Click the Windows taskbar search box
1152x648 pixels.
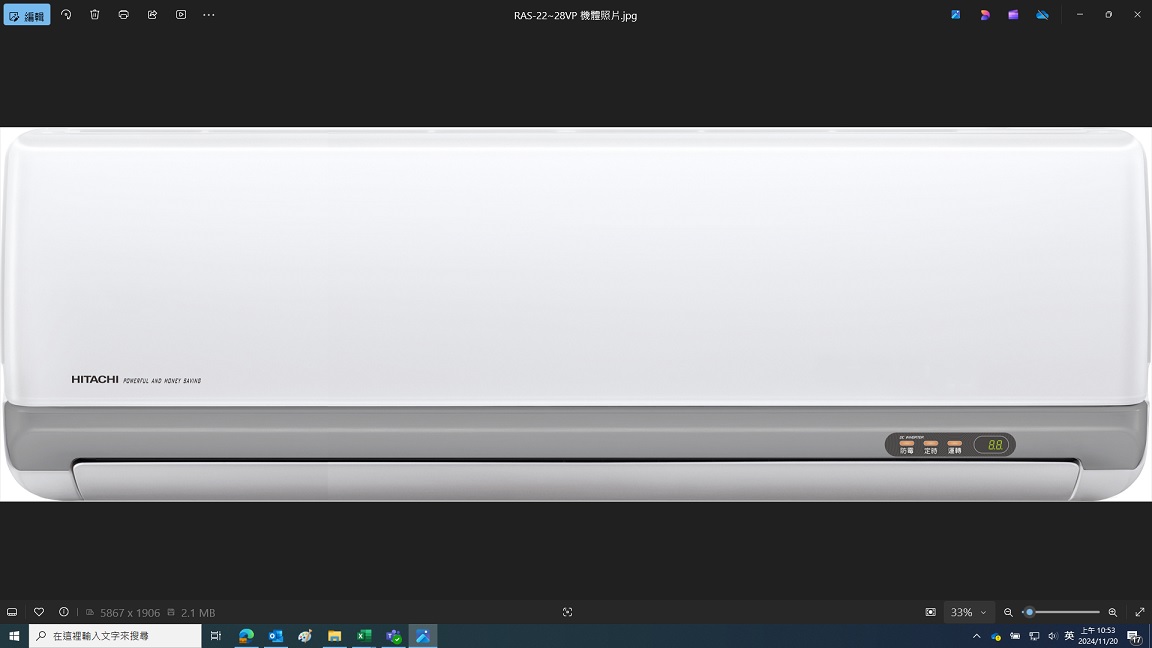115,636
